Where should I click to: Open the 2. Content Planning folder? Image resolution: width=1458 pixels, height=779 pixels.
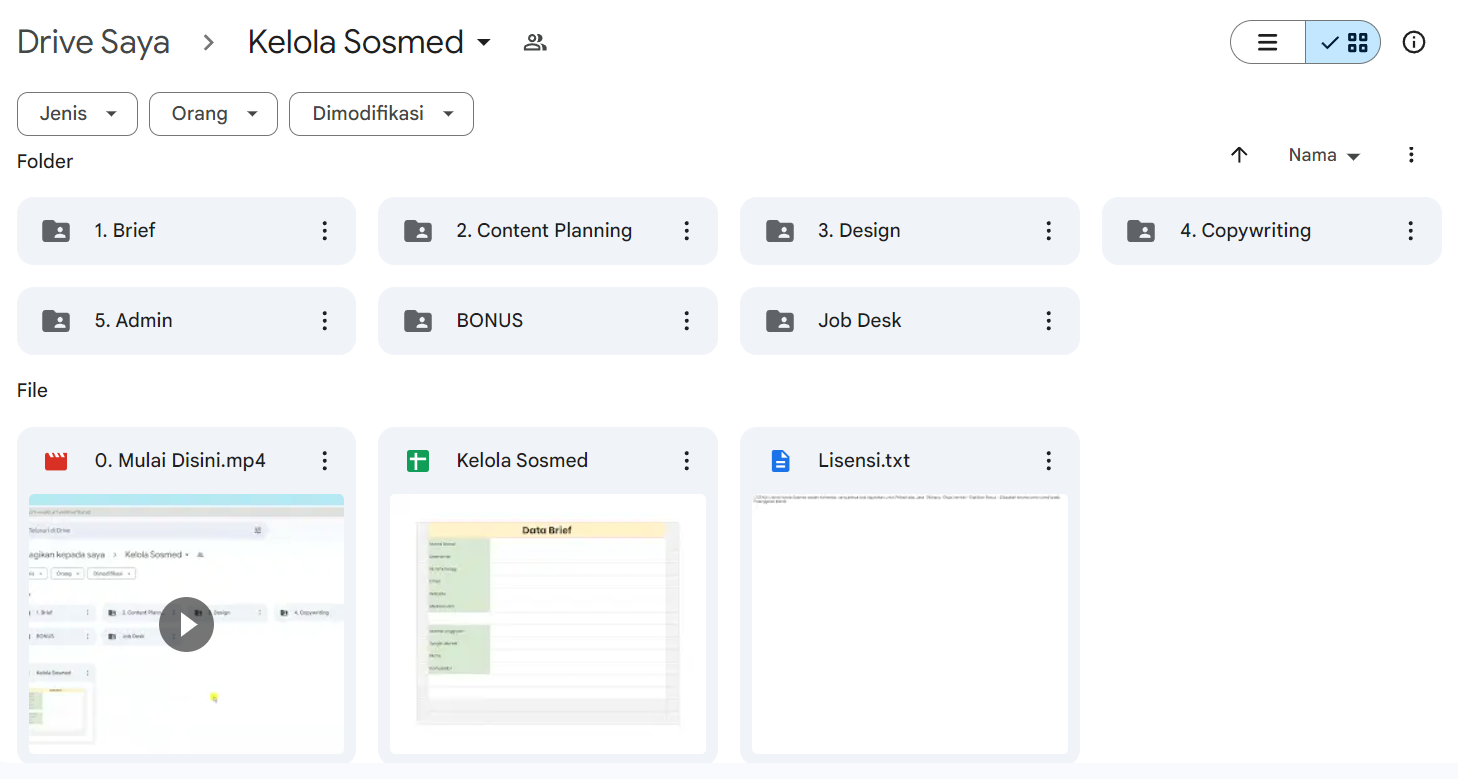tap(544, 231)
